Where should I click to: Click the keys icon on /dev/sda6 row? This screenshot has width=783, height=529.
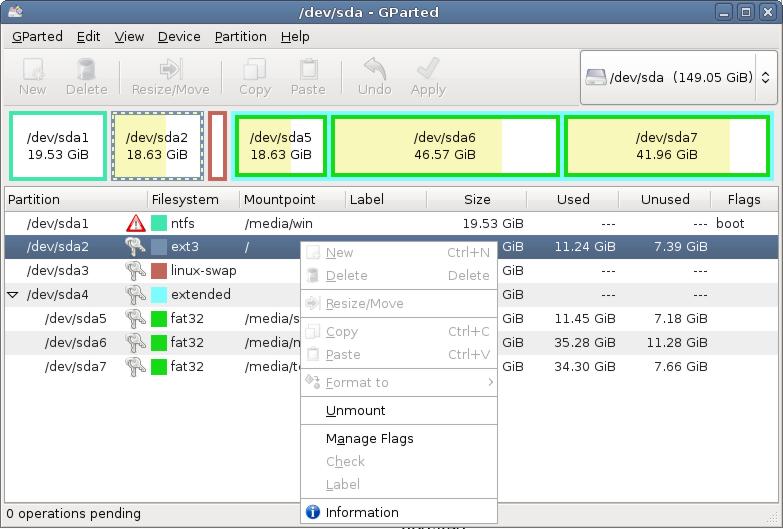click(x=135, y=342)
